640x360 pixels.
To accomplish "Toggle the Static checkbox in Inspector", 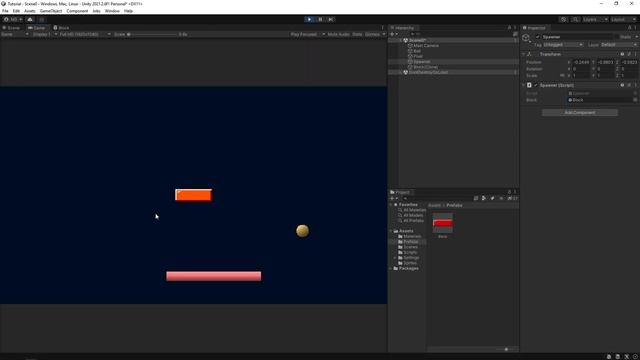I will 617,37.
